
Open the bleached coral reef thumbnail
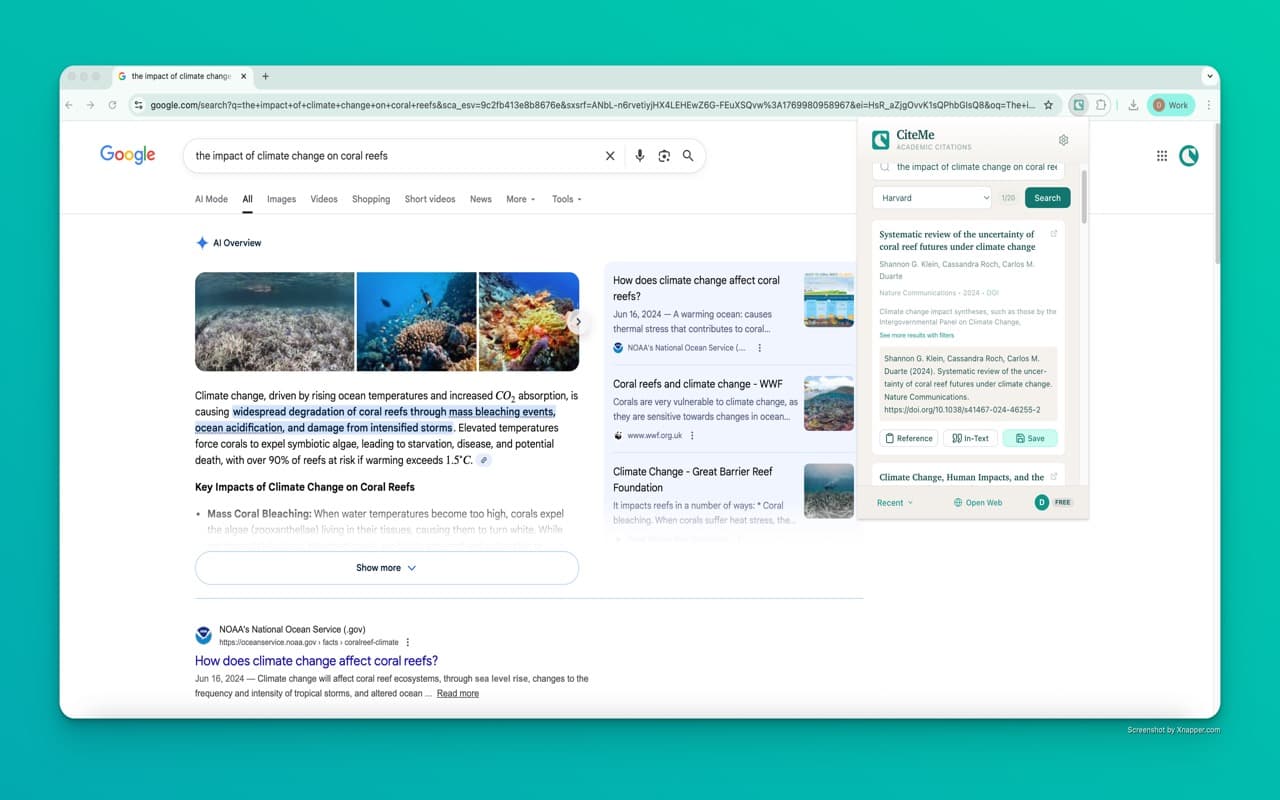[275, 322]
